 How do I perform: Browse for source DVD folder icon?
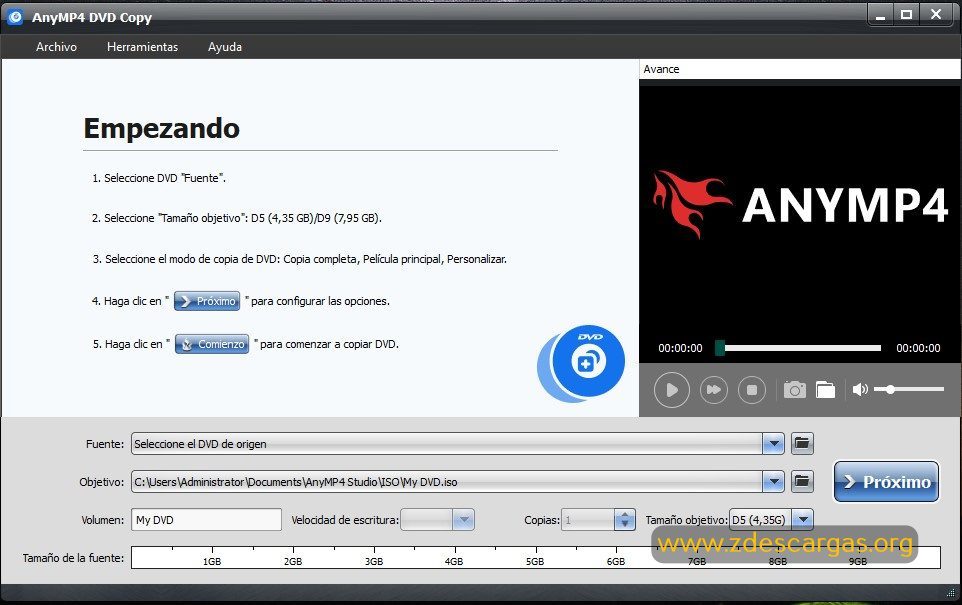[802, 443]
